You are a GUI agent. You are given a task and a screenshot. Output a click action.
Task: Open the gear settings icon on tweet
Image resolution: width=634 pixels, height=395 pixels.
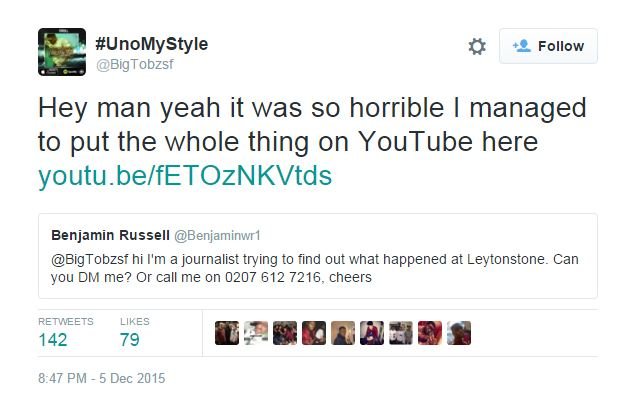477,46
